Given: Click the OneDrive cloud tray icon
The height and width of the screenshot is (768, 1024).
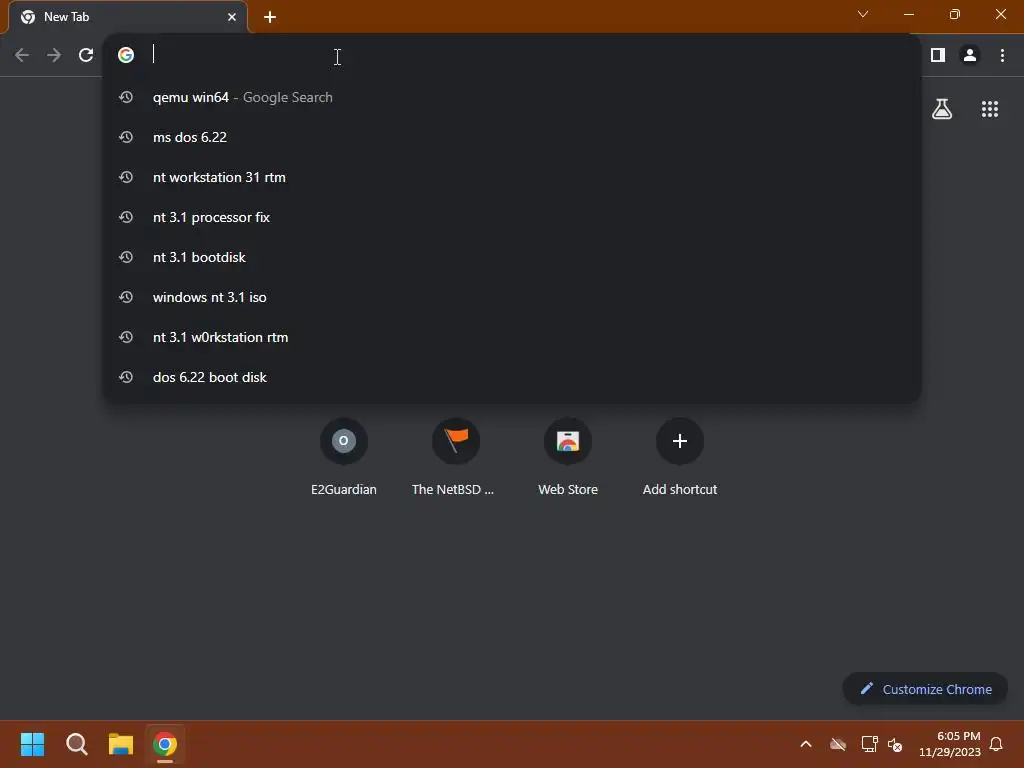Looking at the screenshot, I should (x=838, y=744).
